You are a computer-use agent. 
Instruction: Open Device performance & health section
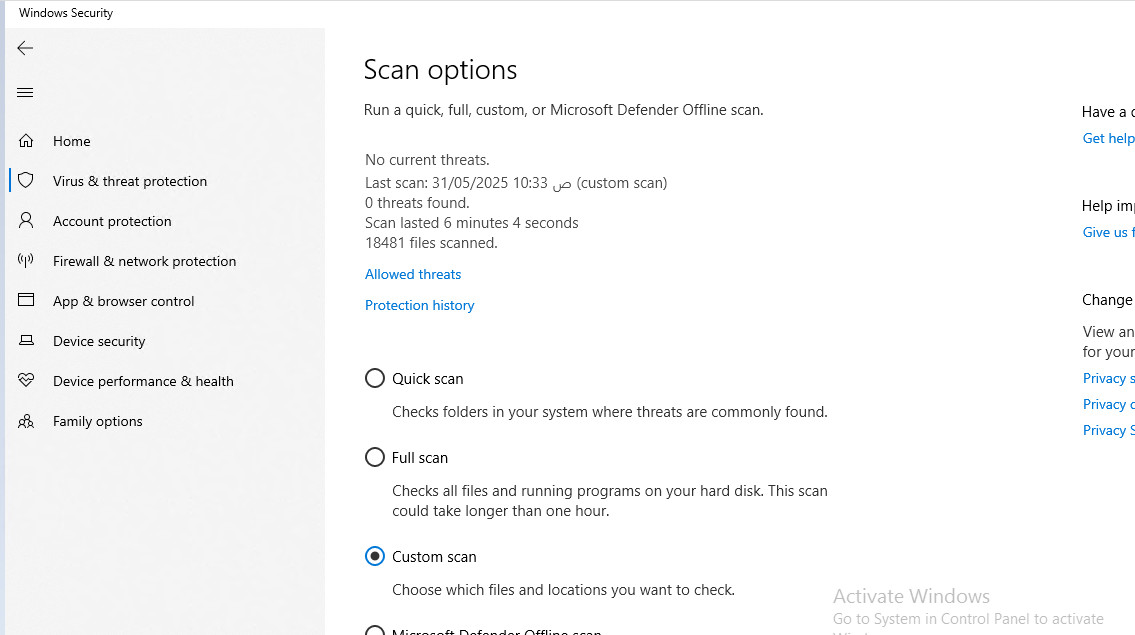[x=143, y=382]
